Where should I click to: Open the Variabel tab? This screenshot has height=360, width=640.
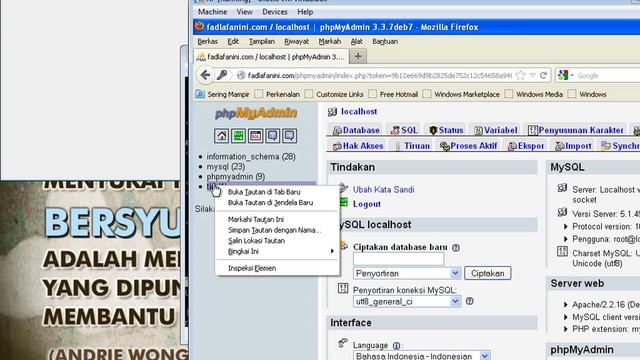[x=496, y=130]
